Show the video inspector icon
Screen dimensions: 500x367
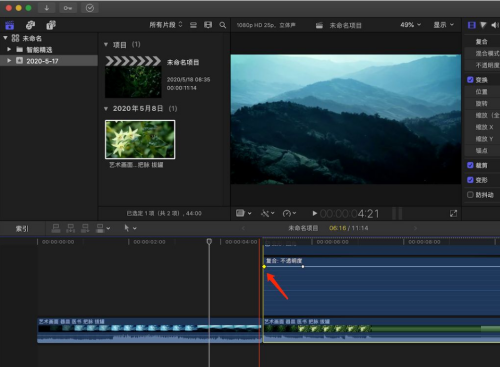tap(471, 25)
